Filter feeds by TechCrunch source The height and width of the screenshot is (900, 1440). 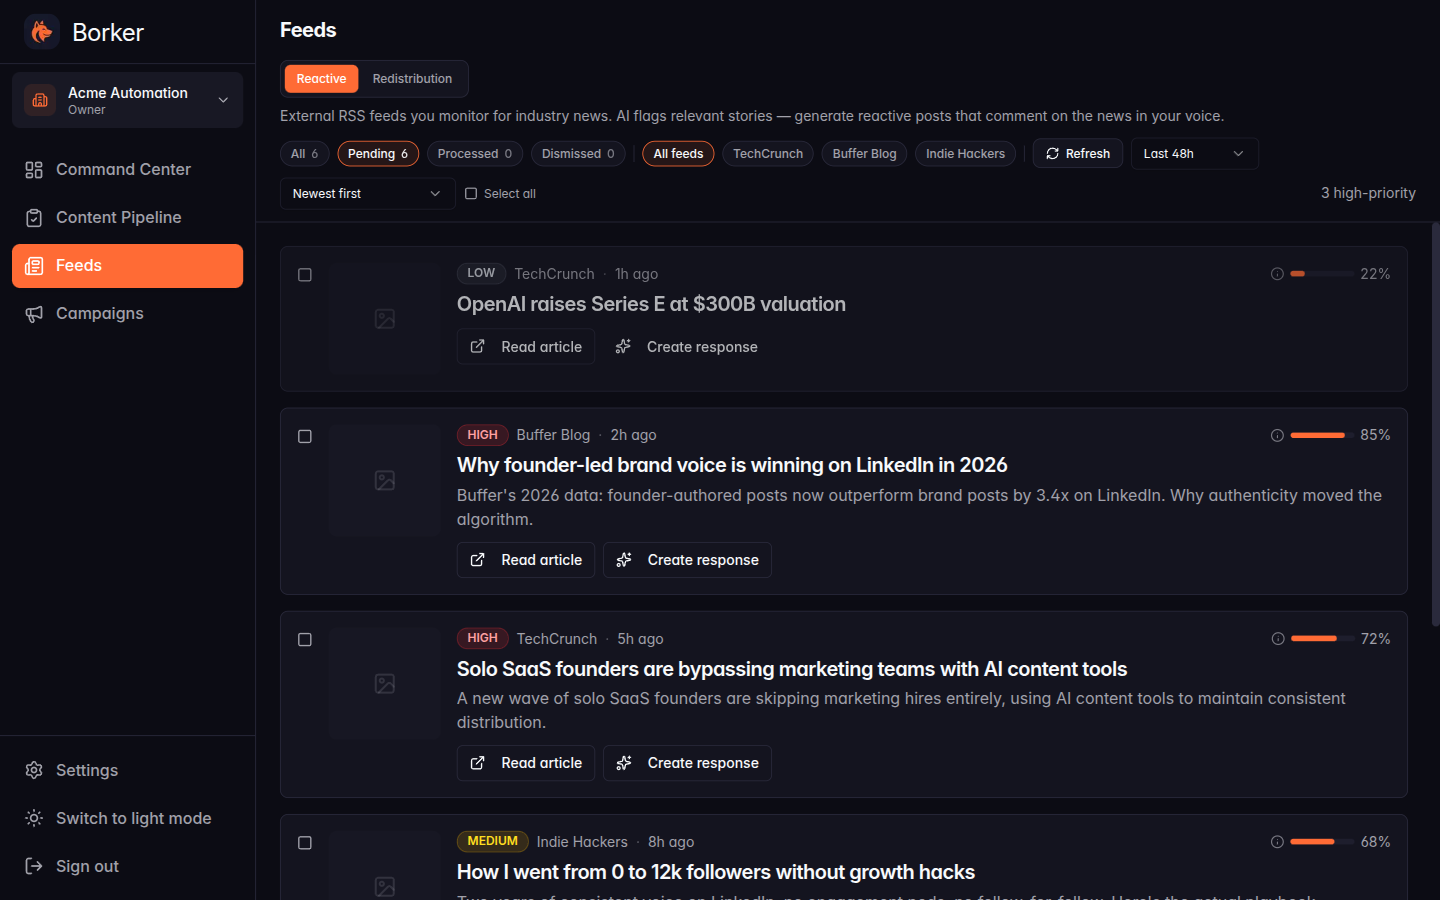point(768,154)
